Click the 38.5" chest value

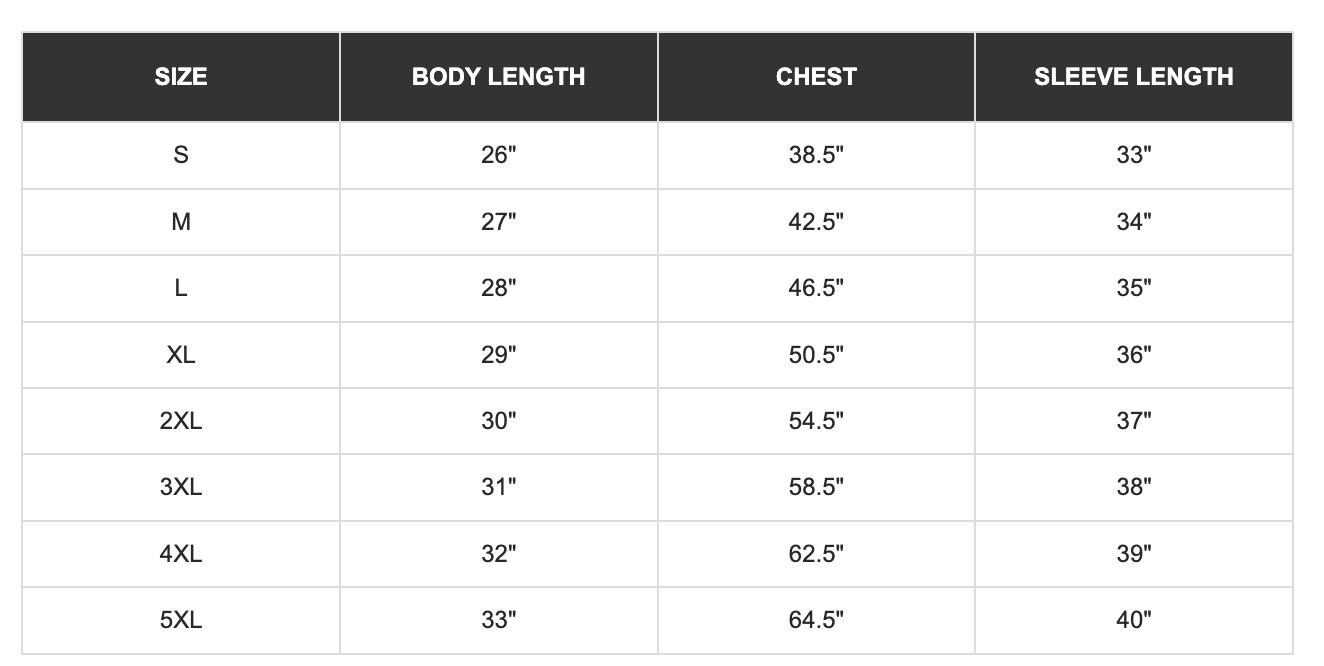point(816,155)
